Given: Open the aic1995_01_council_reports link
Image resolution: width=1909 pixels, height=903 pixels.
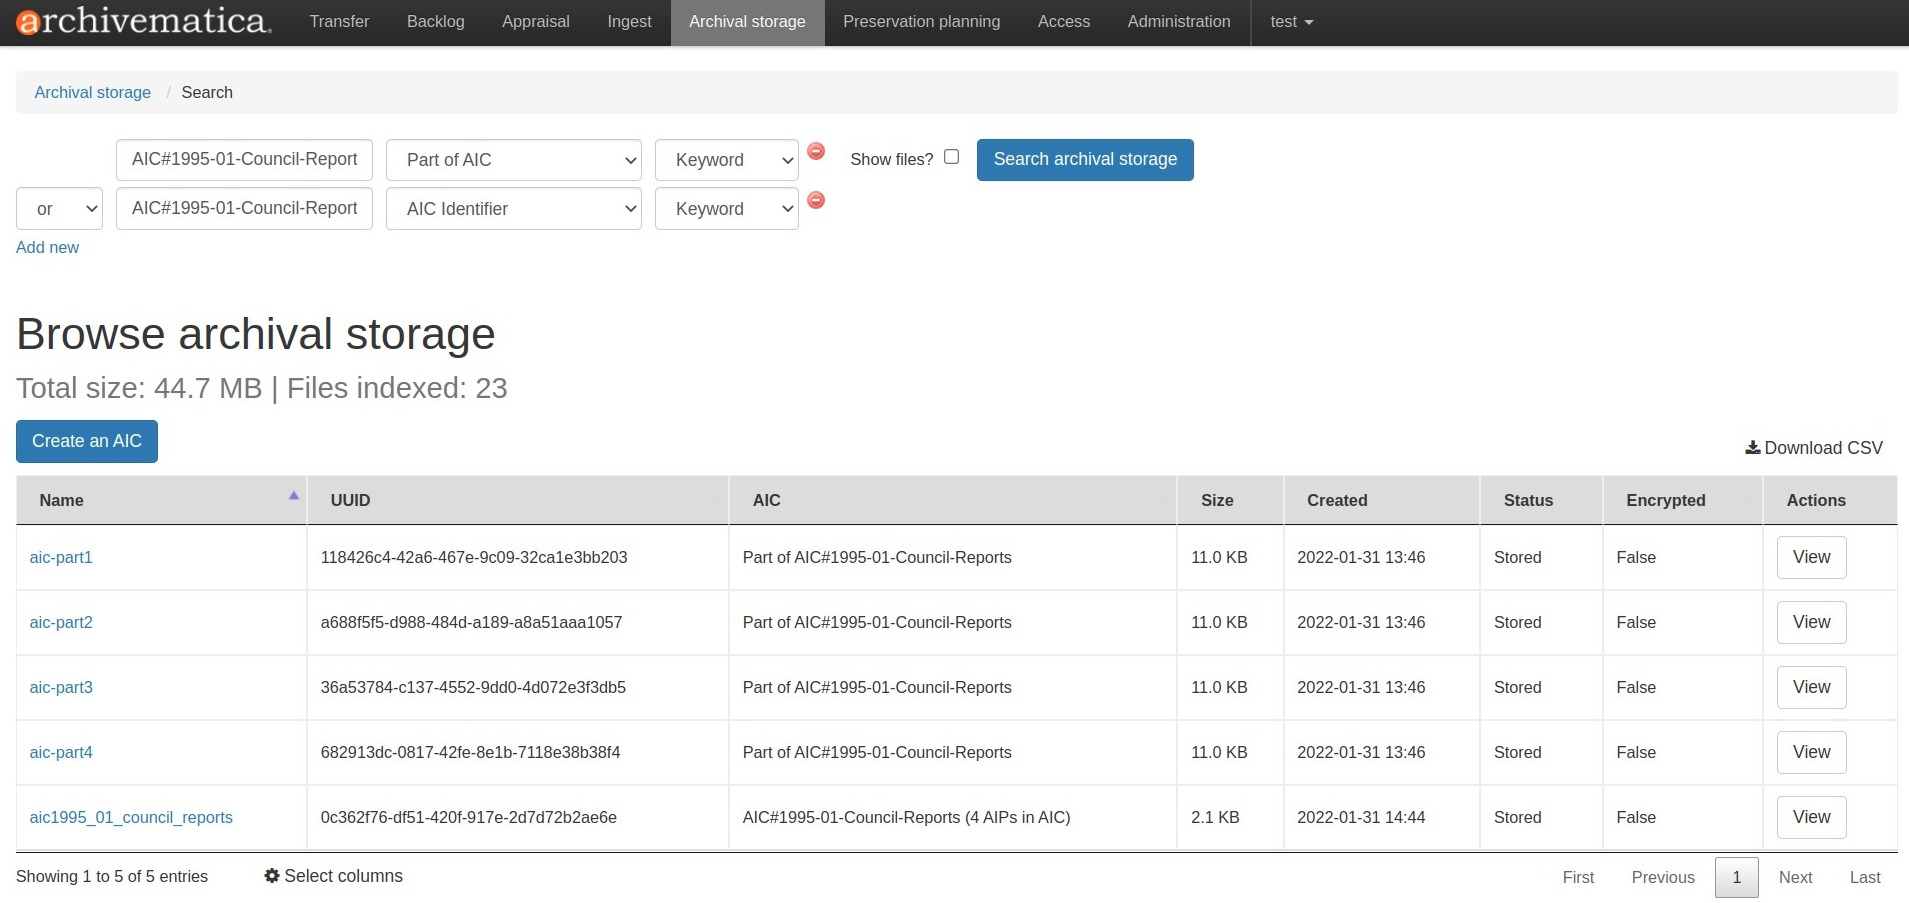Looking at the screenshot, I should [x=131, y=817].
